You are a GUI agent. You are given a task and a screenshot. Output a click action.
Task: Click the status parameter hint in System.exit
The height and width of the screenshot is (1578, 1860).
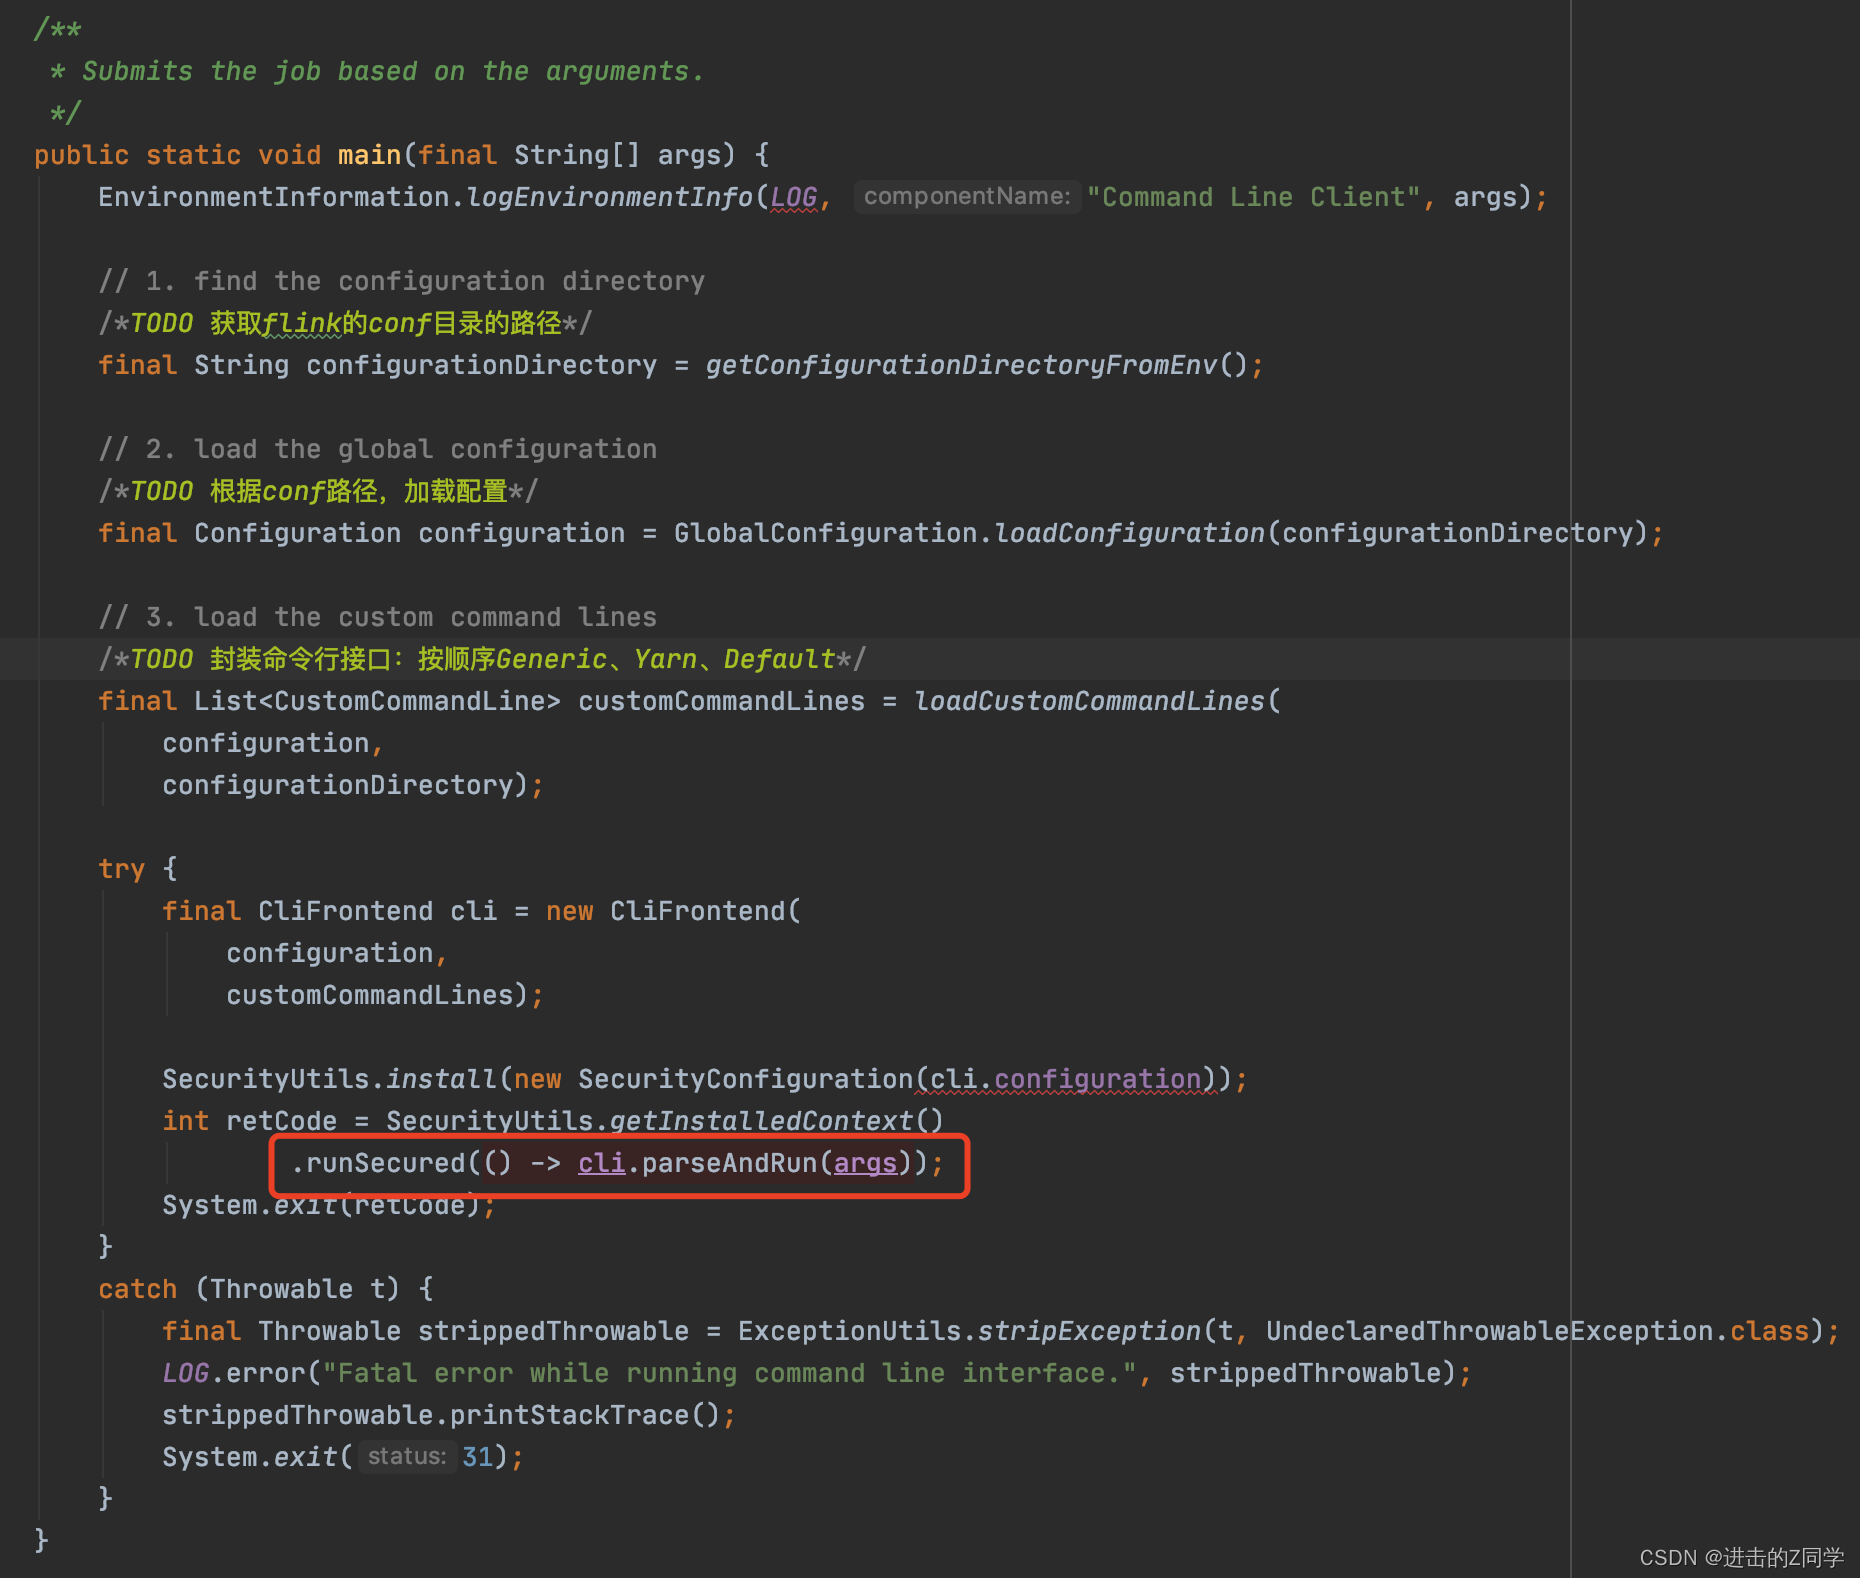click(407, 1457)
